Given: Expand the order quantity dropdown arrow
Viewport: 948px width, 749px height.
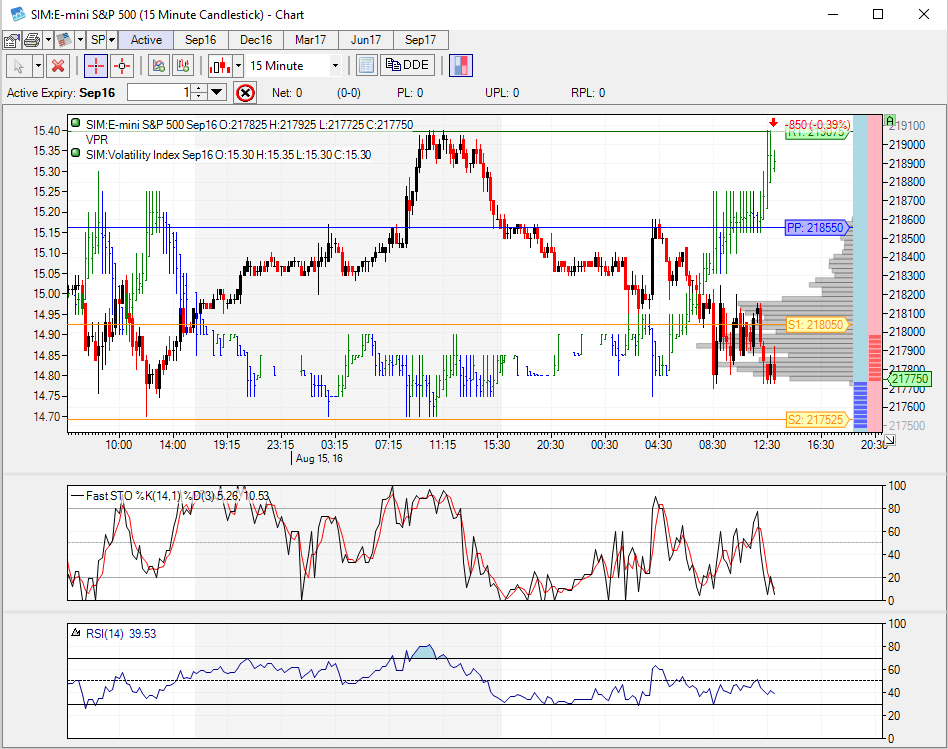Looking at the screenshot, I should click(217, 93).
